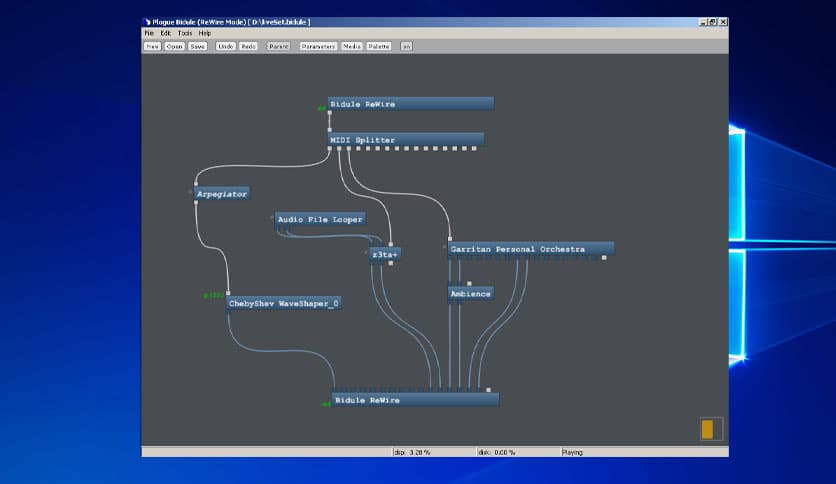836x484 pixels.
Task: Select the Ambience effect node
Action: [470, 294]
